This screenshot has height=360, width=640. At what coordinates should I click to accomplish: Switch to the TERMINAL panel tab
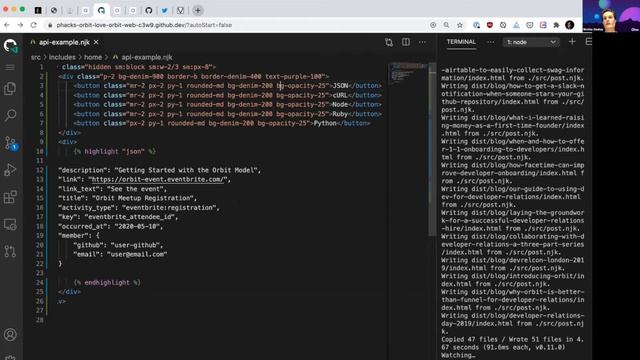tap(461, 42)
